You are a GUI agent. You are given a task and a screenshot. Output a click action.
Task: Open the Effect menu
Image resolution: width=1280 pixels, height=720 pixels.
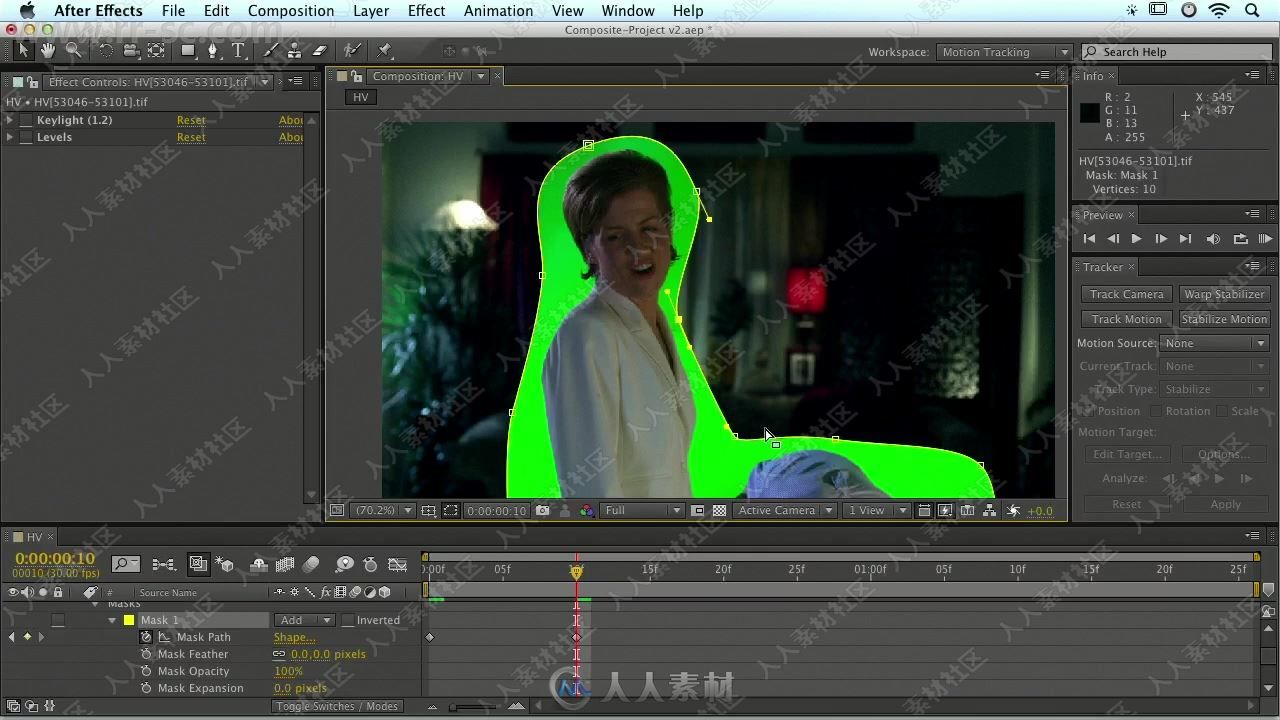click(x=426, y=11)
